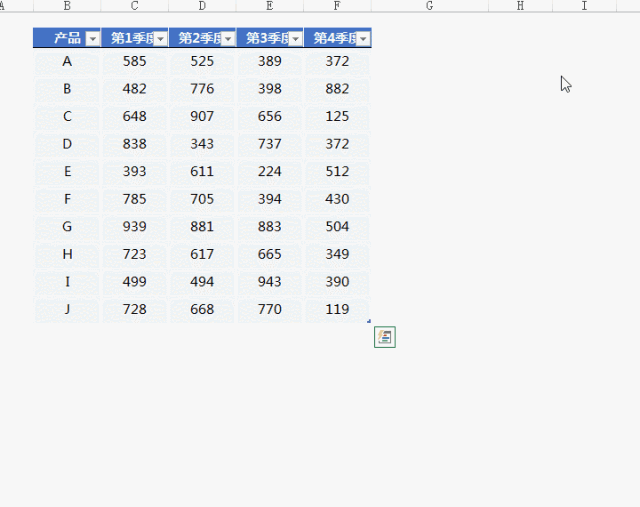Click cell with value 393
640x507 pixels.
pyautogui.click(x=134, y=172)
